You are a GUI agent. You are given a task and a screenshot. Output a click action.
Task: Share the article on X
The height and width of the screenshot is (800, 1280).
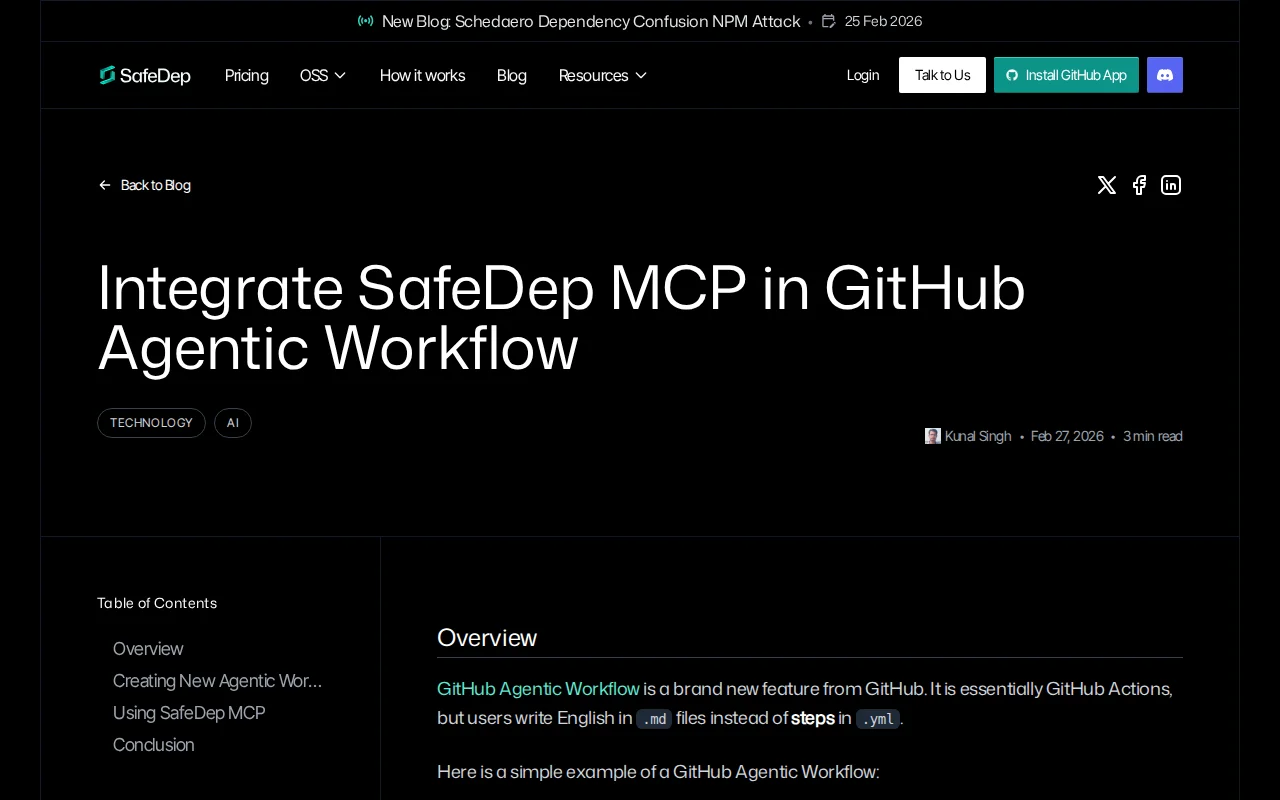[1106, 185]
